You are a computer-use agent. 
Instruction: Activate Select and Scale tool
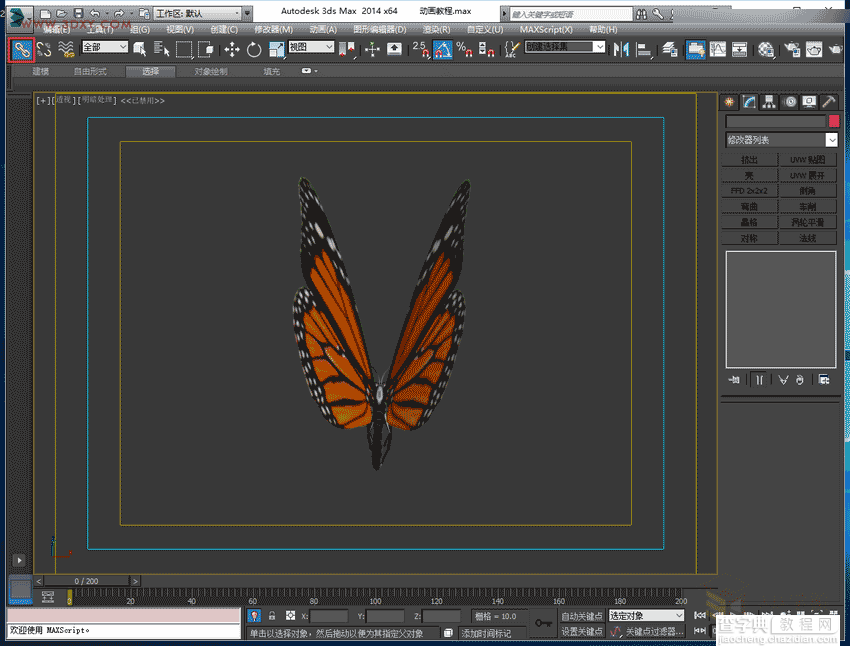pos(276,50)
